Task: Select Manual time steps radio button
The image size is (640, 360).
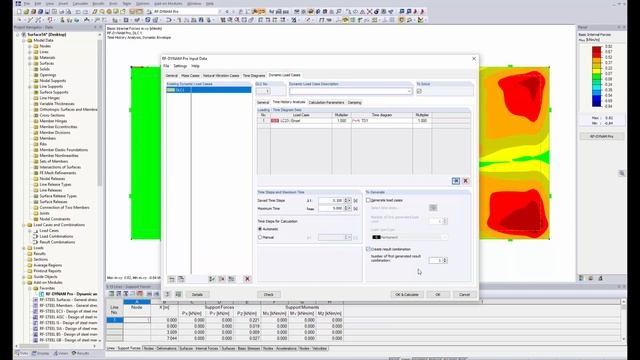Action: click(x=260, y=237)
